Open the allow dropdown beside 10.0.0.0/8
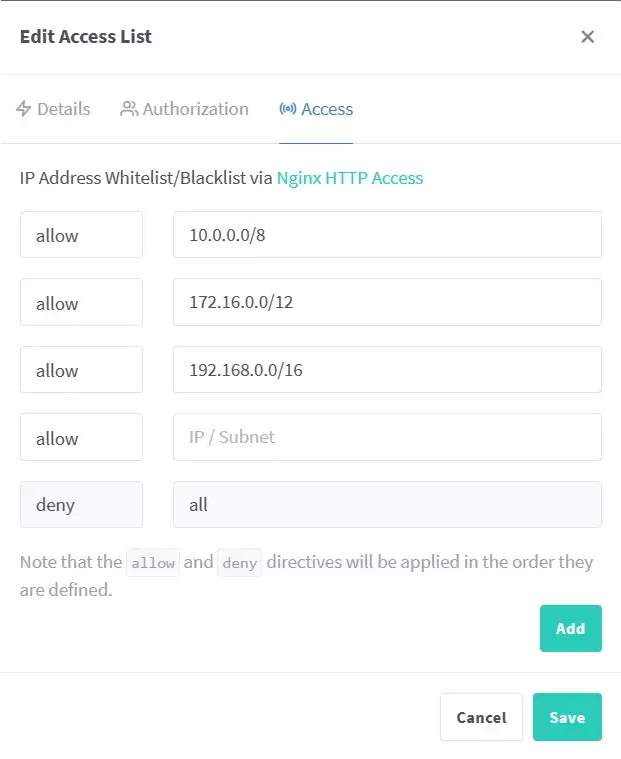Viewport: 621px width, 759px height. (x=81, y=235)
